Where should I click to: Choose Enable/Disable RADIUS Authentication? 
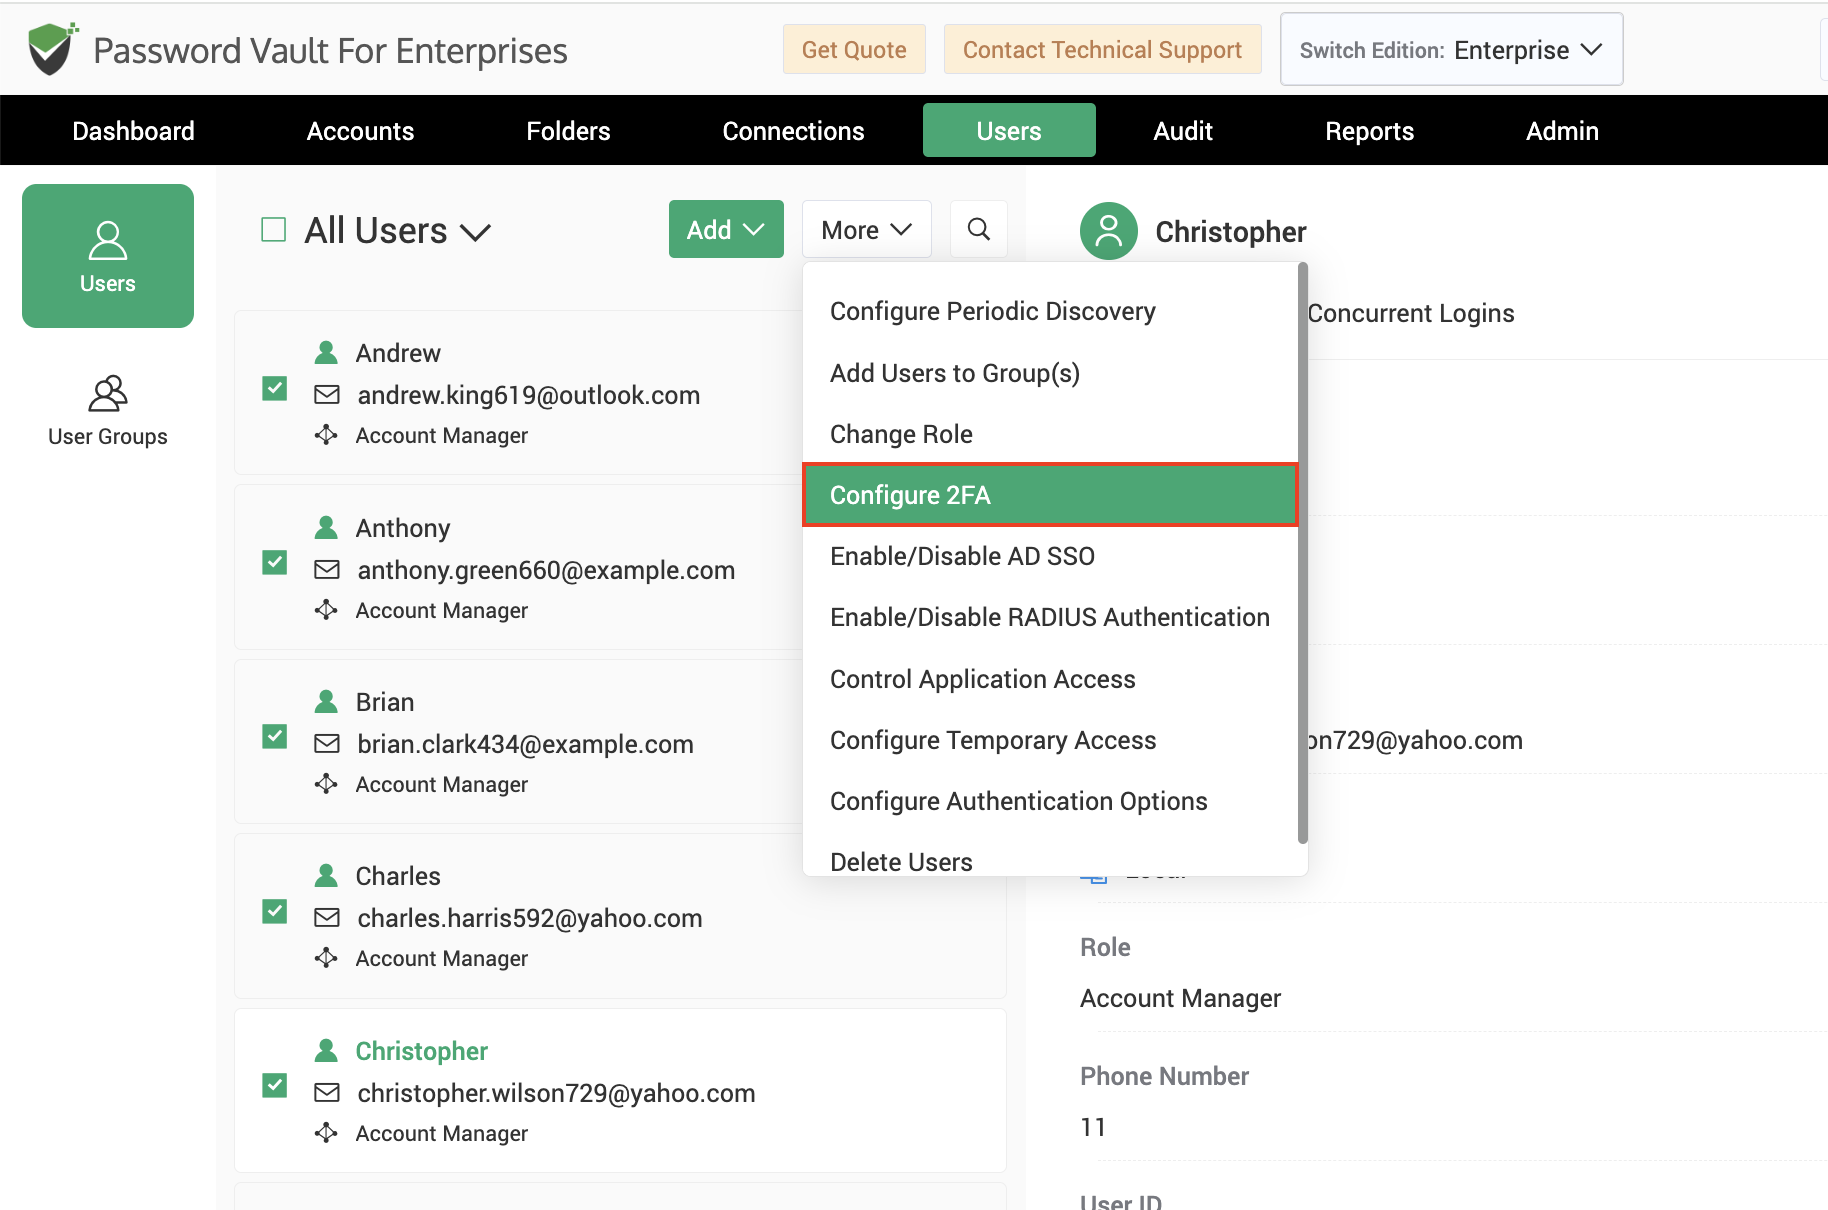click(1050, 617)
